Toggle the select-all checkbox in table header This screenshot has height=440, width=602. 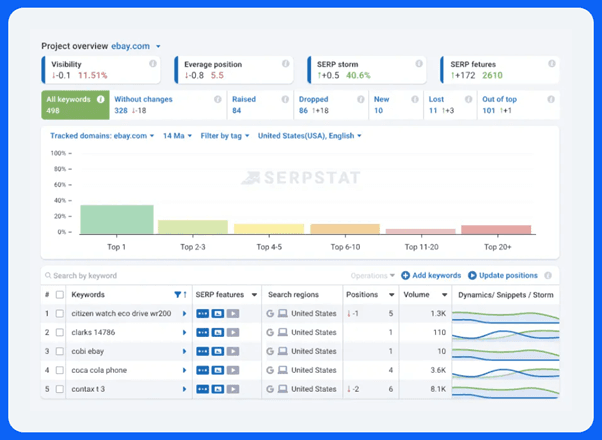click(x=60, y=295)
